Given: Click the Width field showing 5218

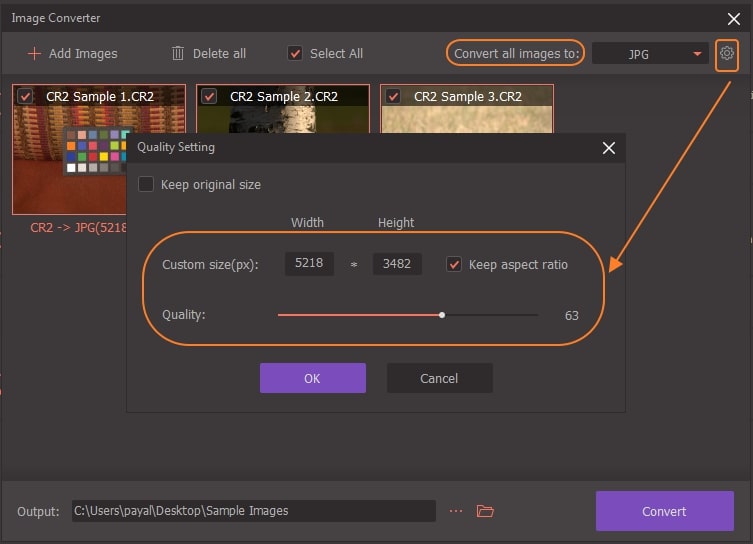Looking at the screenshot, I should [x=309, y=265].
